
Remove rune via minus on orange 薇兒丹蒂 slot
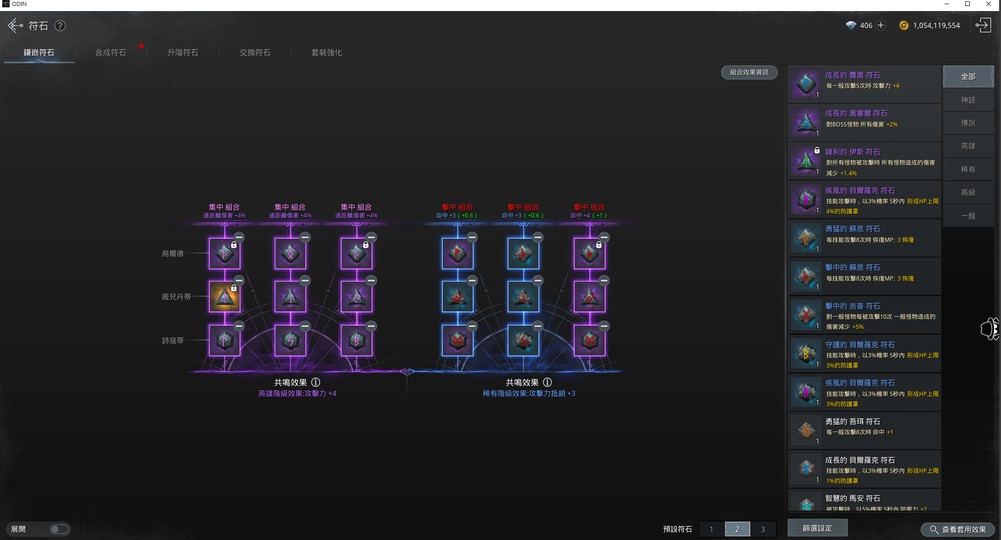[239, 280]
